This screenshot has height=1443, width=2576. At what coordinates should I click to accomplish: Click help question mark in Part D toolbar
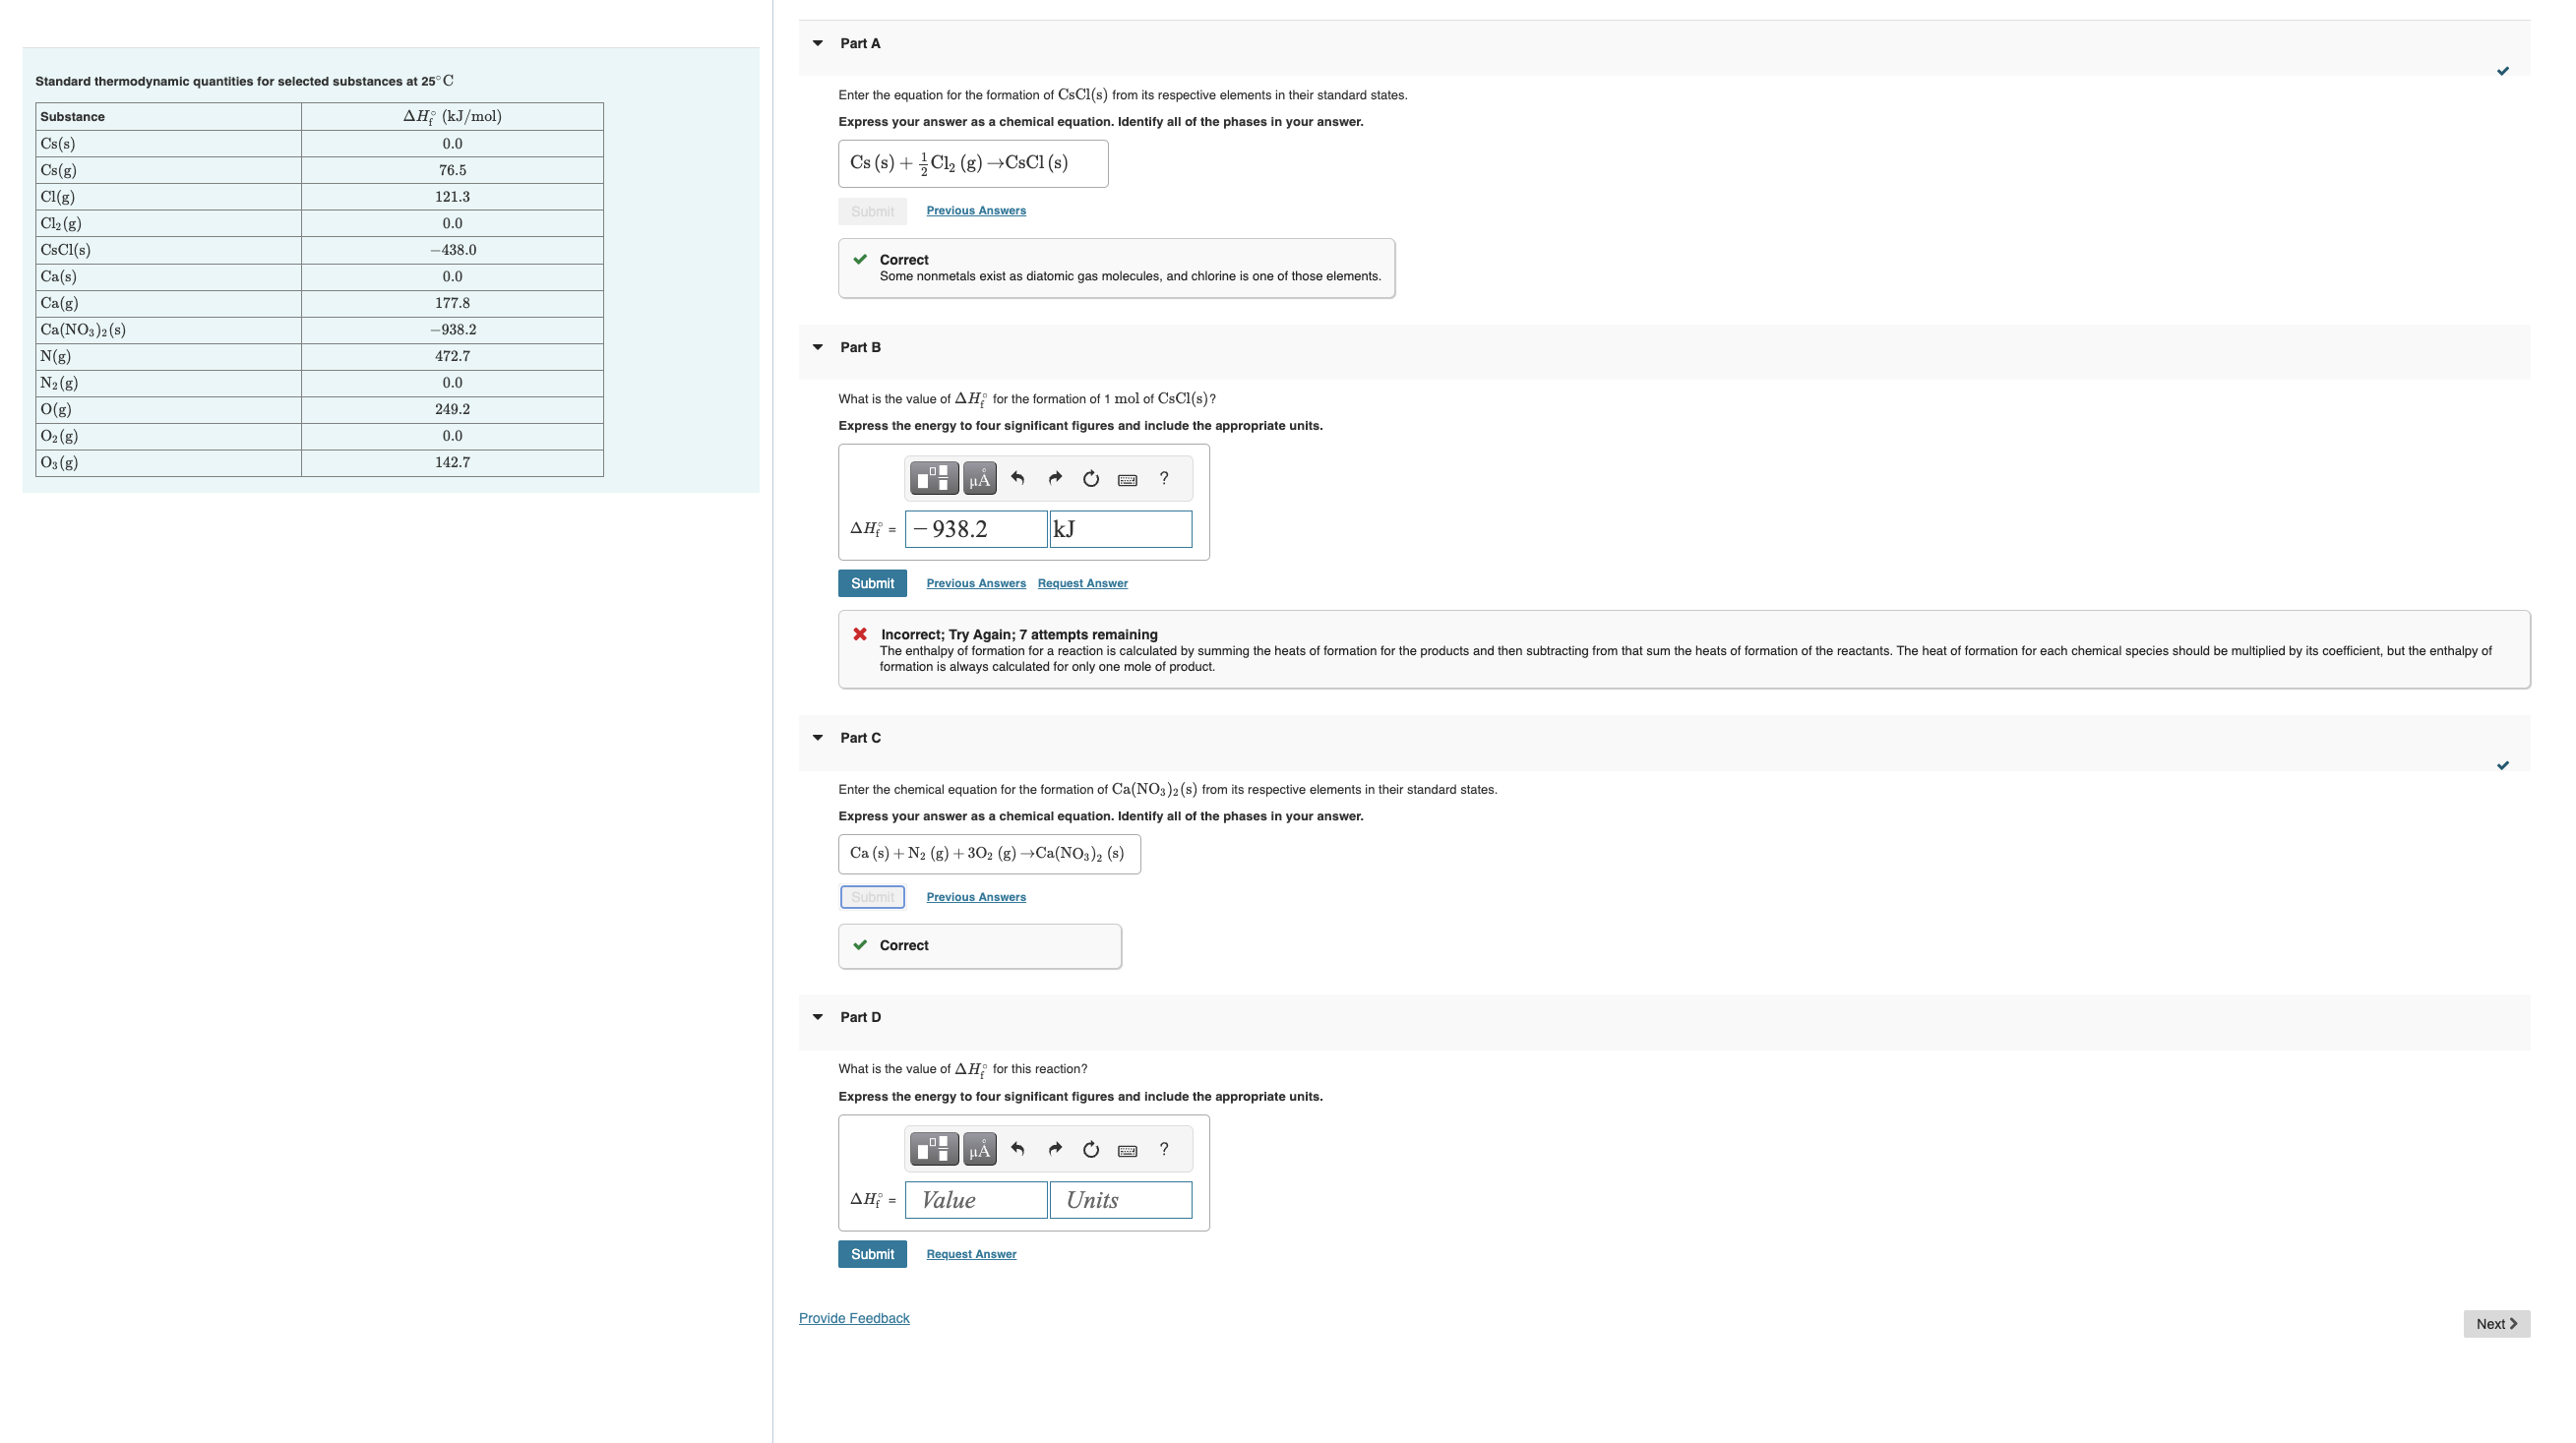point(1163,1150)
